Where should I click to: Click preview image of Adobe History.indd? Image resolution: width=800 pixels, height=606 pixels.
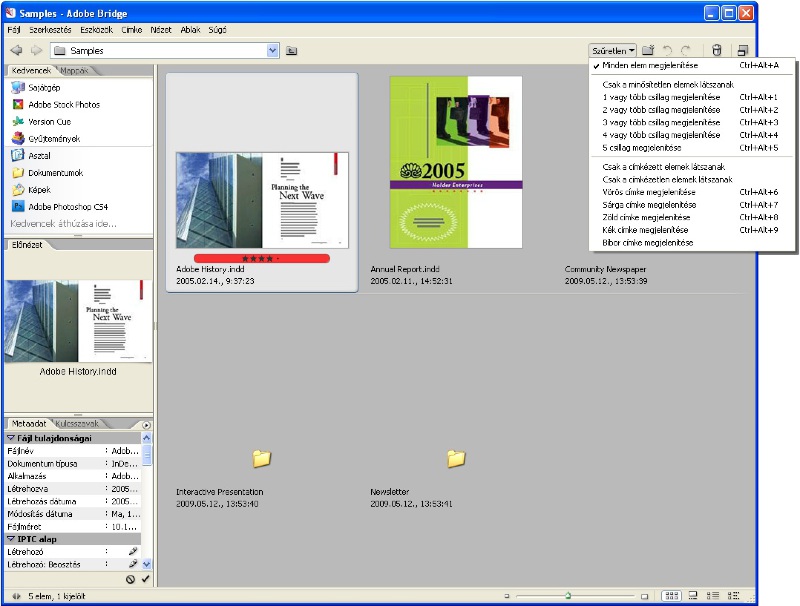click(78, 321)
